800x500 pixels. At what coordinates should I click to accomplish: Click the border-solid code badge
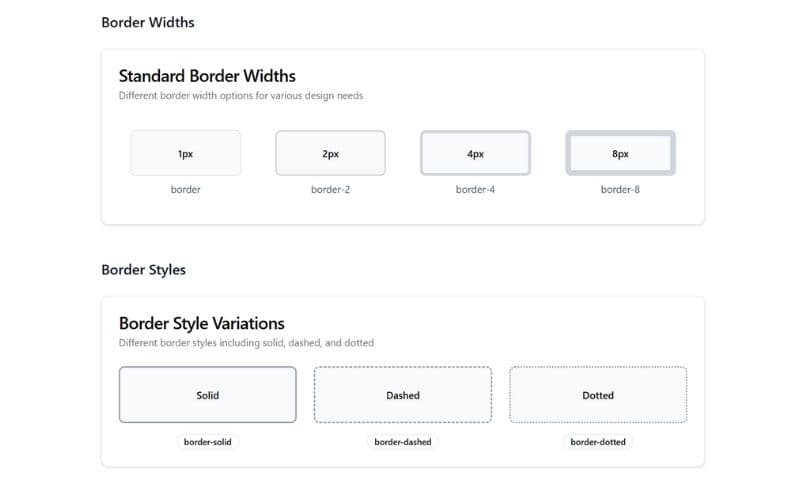pos(207,441)
